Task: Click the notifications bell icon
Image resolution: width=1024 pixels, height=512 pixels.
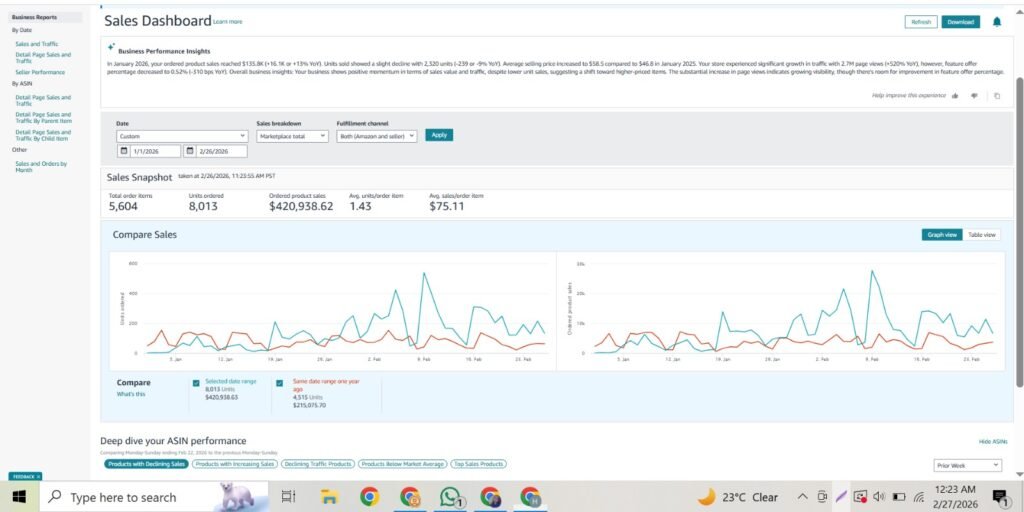Action: click(x=996, y=22)
